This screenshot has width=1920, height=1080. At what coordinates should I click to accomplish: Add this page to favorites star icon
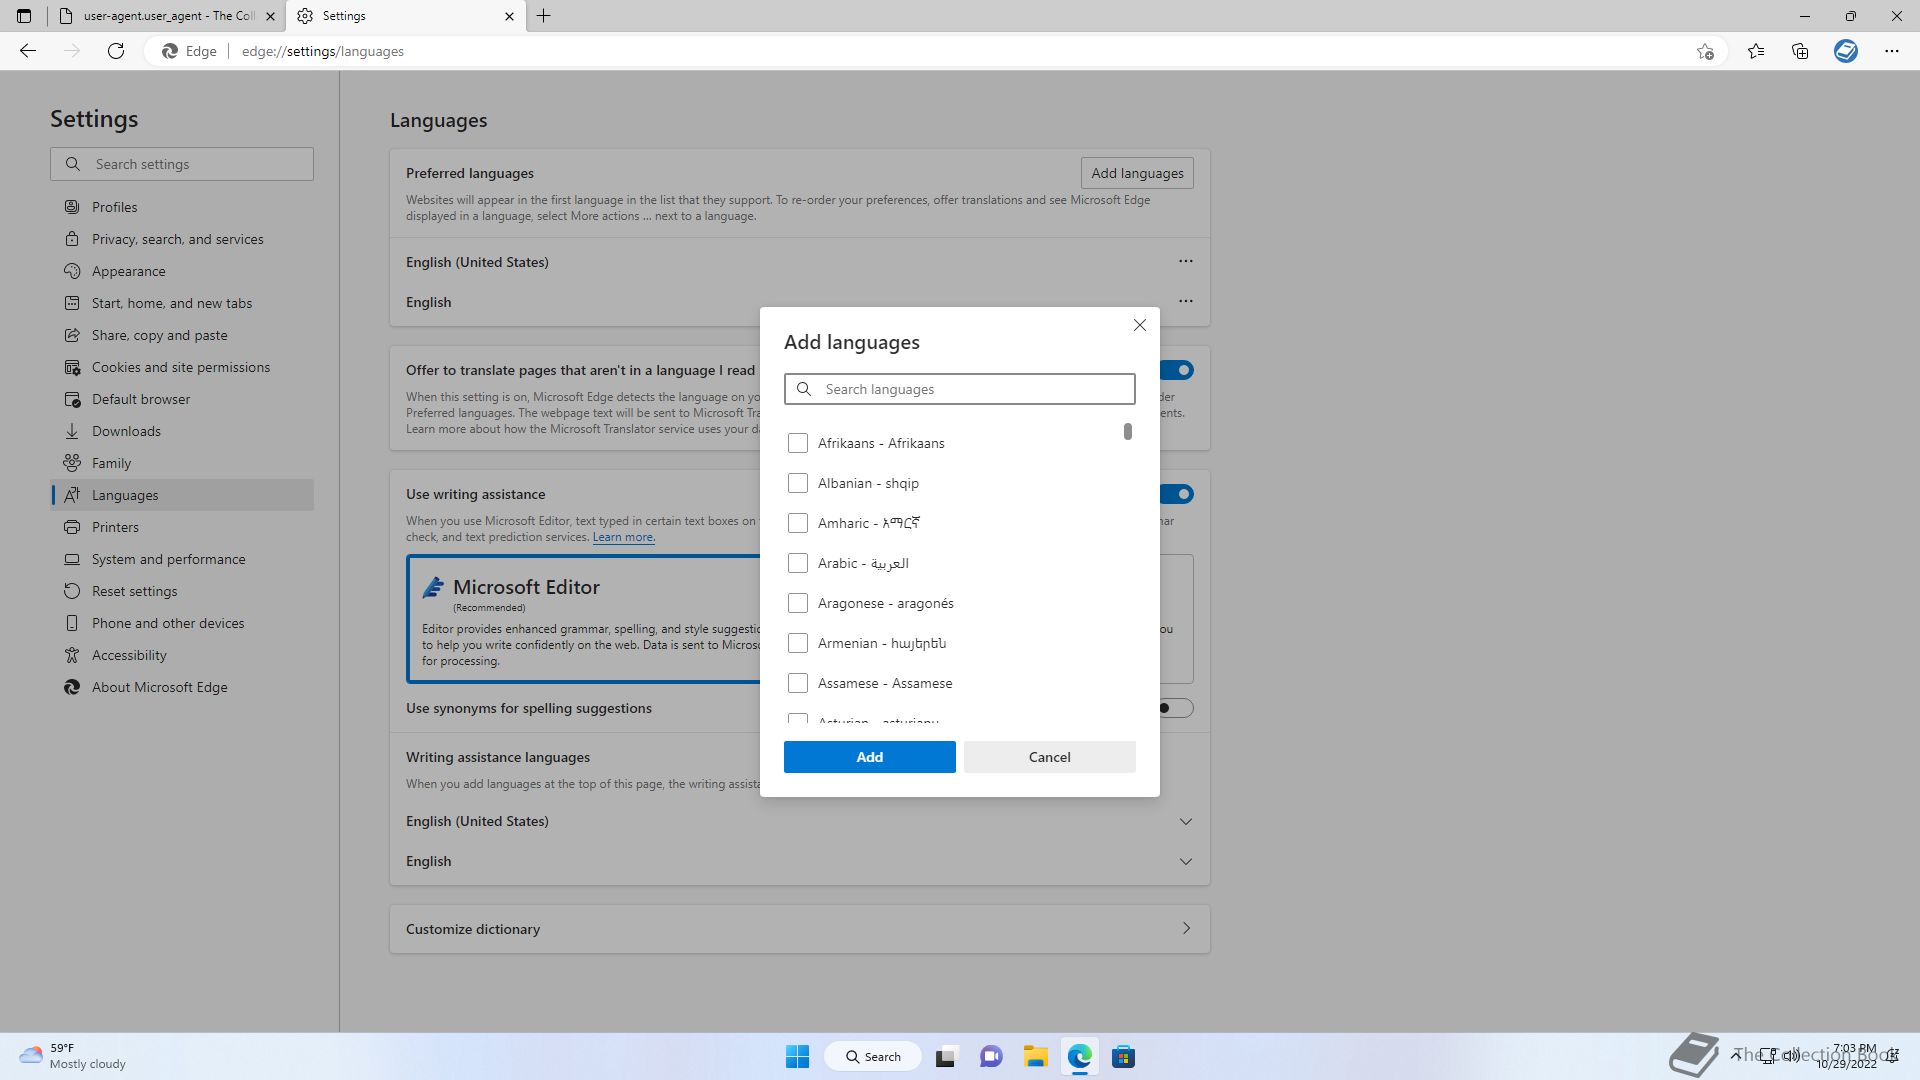[1705, 51]
